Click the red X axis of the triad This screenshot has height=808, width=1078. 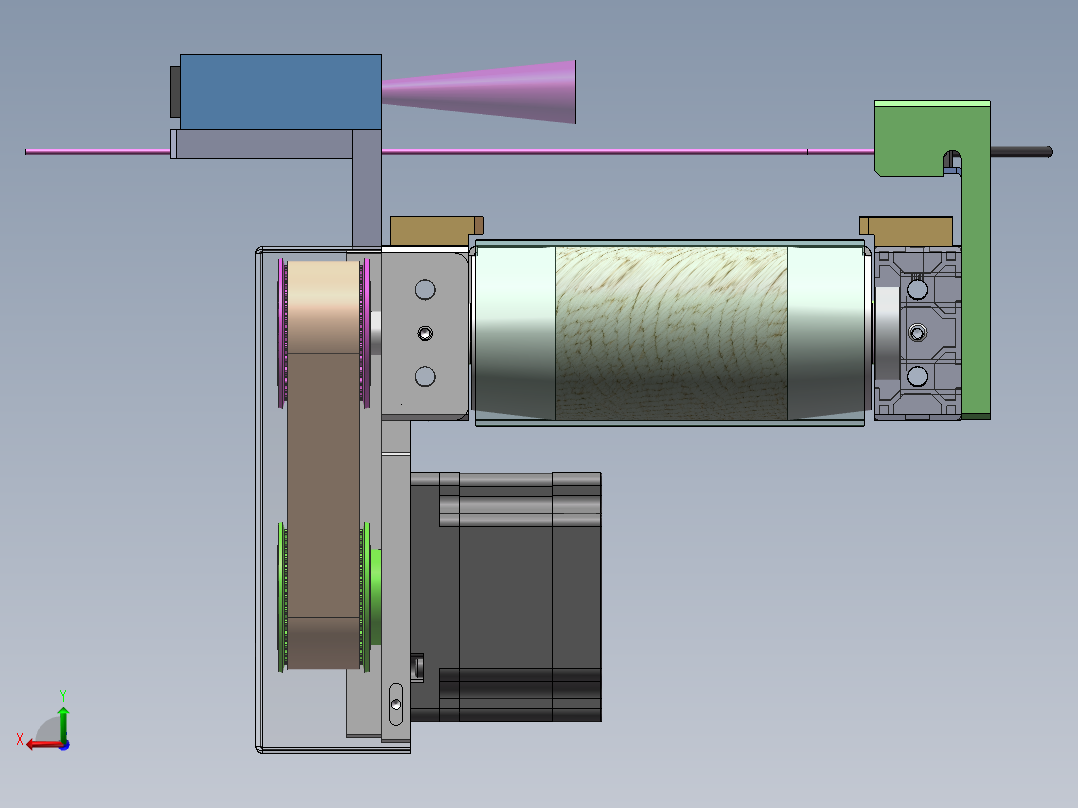pos(45,745)
